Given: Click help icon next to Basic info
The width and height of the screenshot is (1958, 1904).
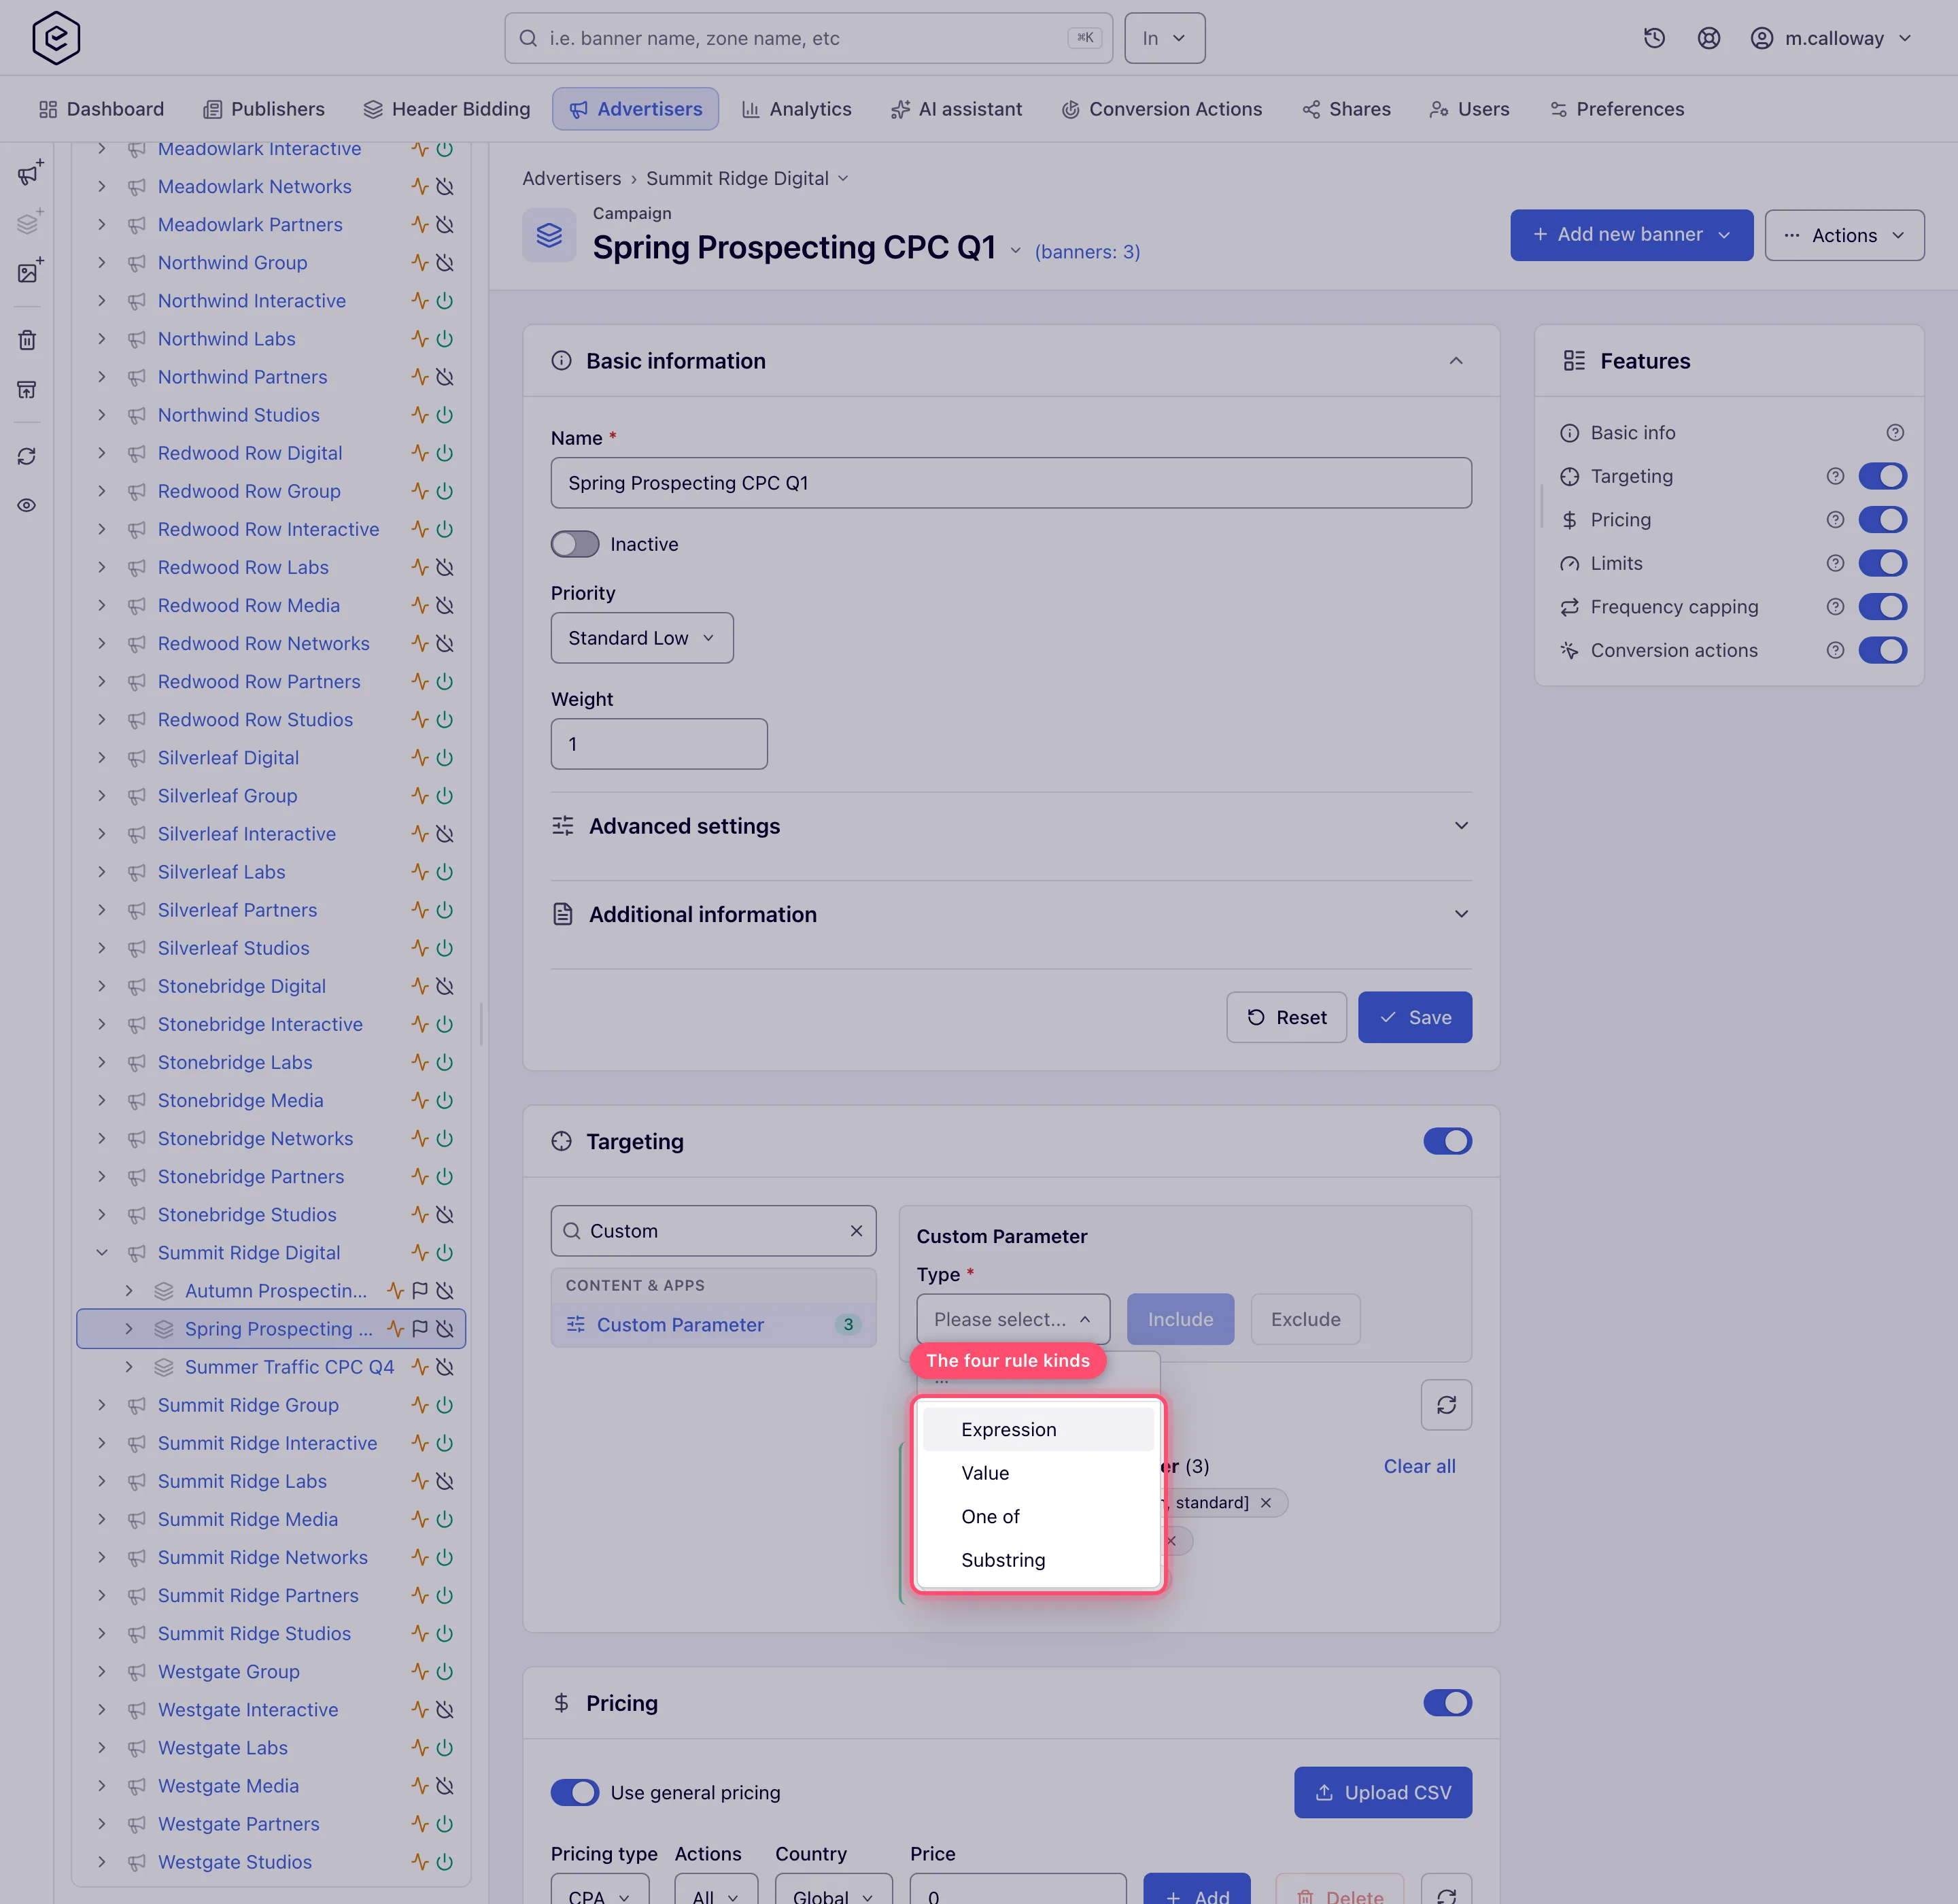Looking at the screenshot, I should [x=1895, y=433].
